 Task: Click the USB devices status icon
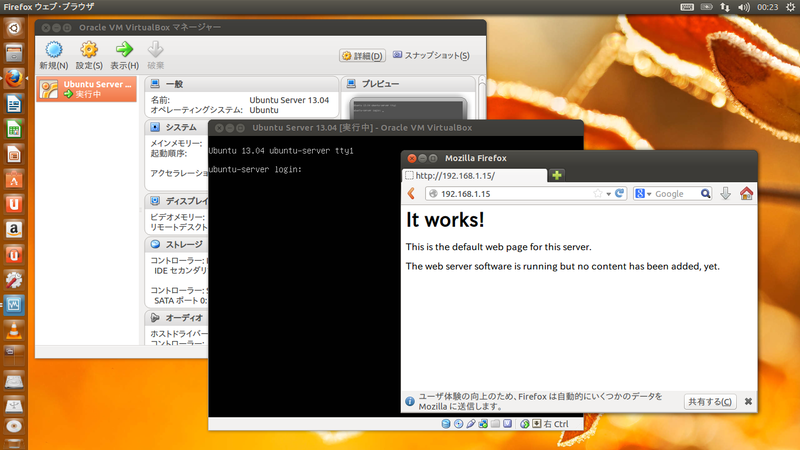tap(470, 424)
